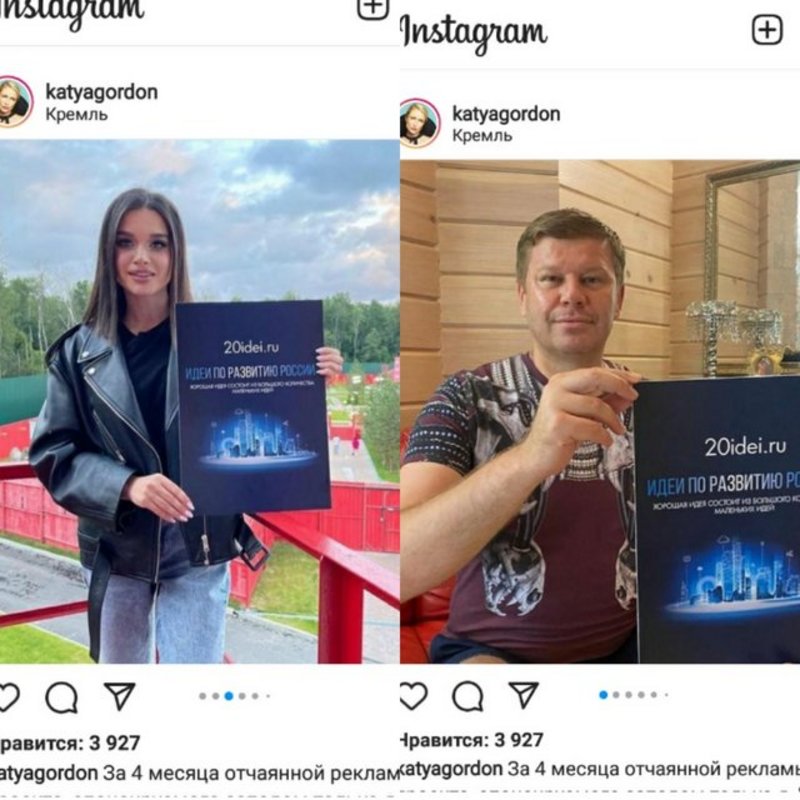Open photo of man holding 20idei.ru poster
This screenshot has height=800, width=800.
point(600,412)
